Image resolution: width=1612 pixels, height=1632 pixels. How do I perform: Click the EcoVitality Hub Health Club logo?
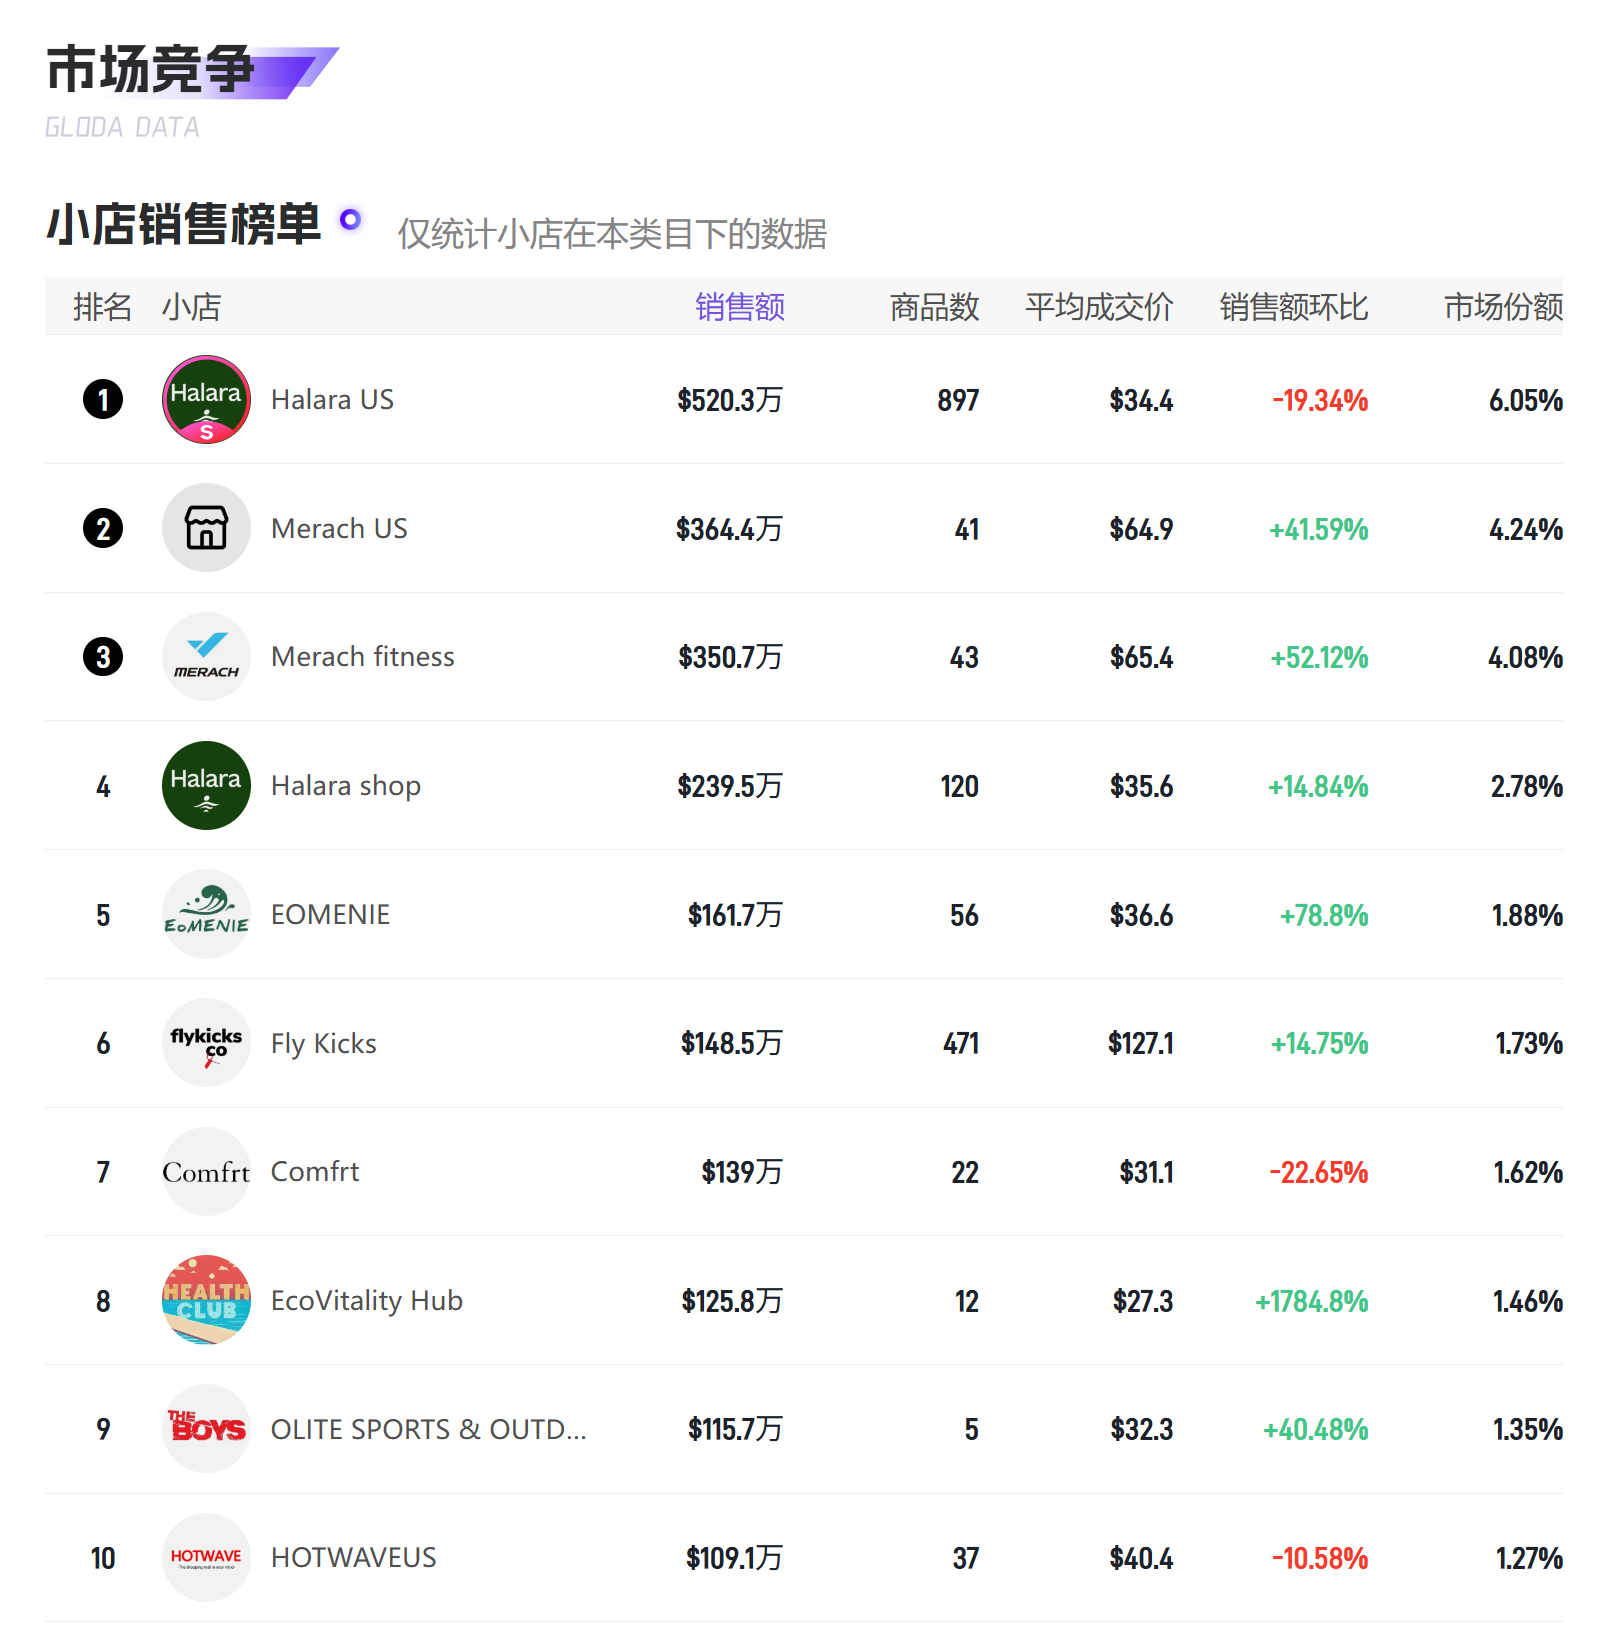point(206,1300)
